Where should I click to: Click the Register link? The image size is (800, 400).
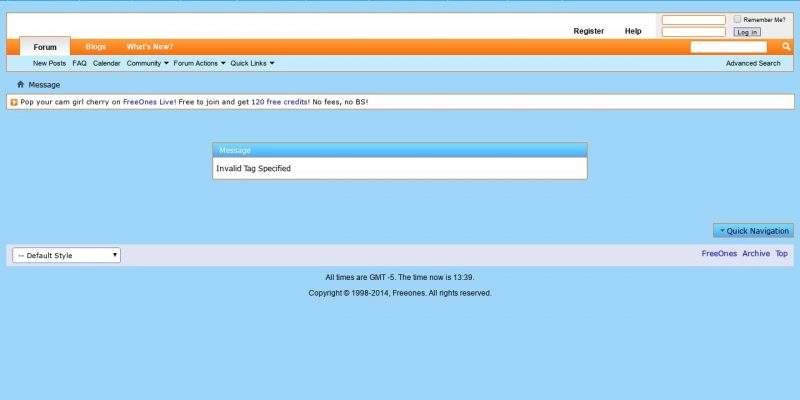[x=588, y=31]
